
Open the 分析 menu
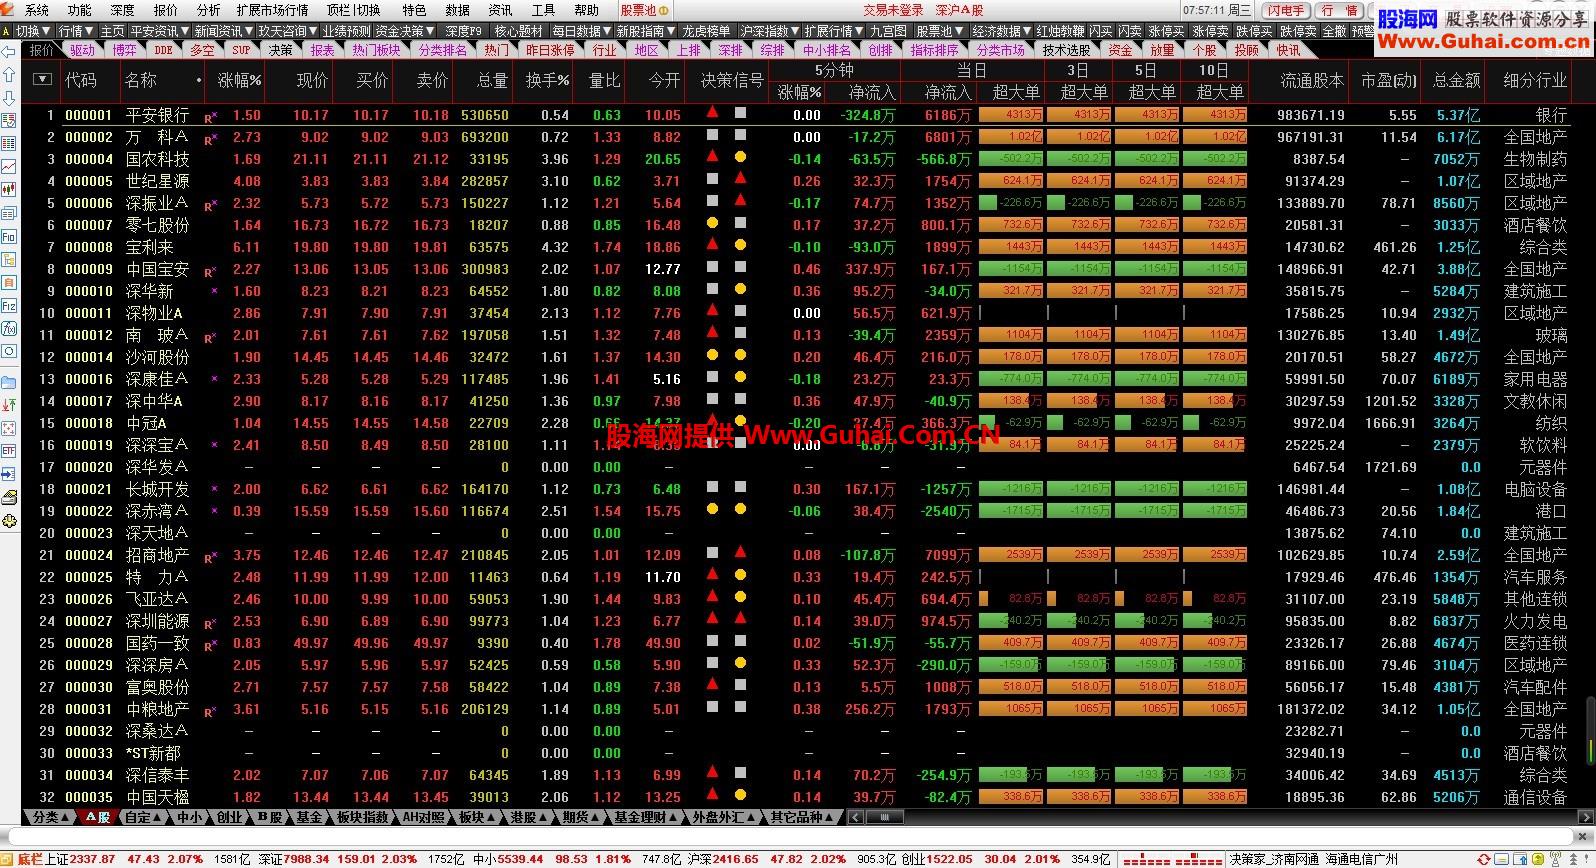pyautogui.click(x=209, y=10)
